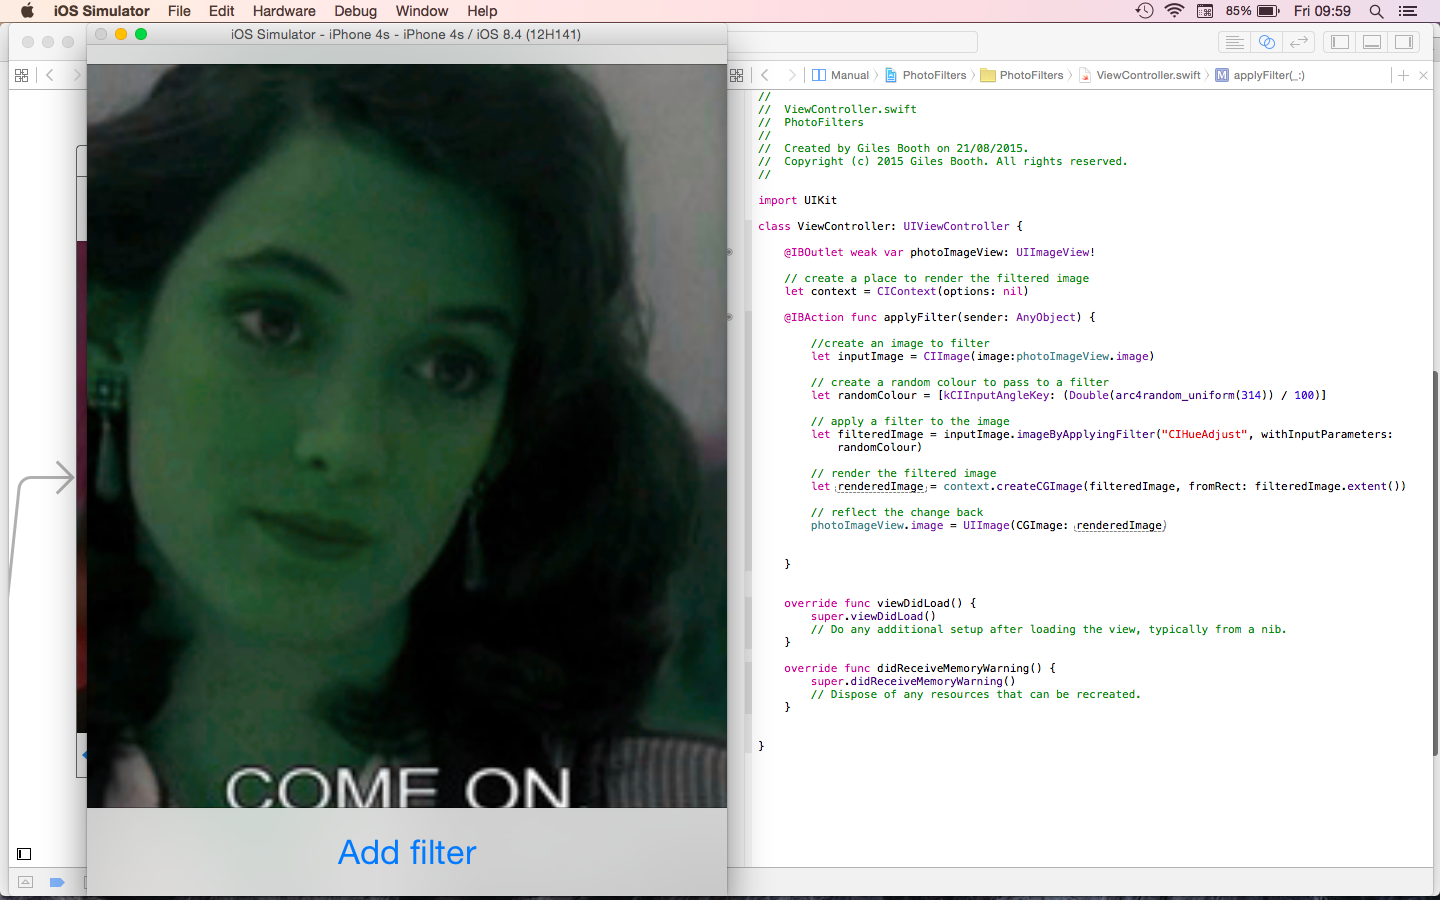The image size is (1440, 900).
Task: Toggle the Navigator panel visibility
Action: (x=1340, y=42)
